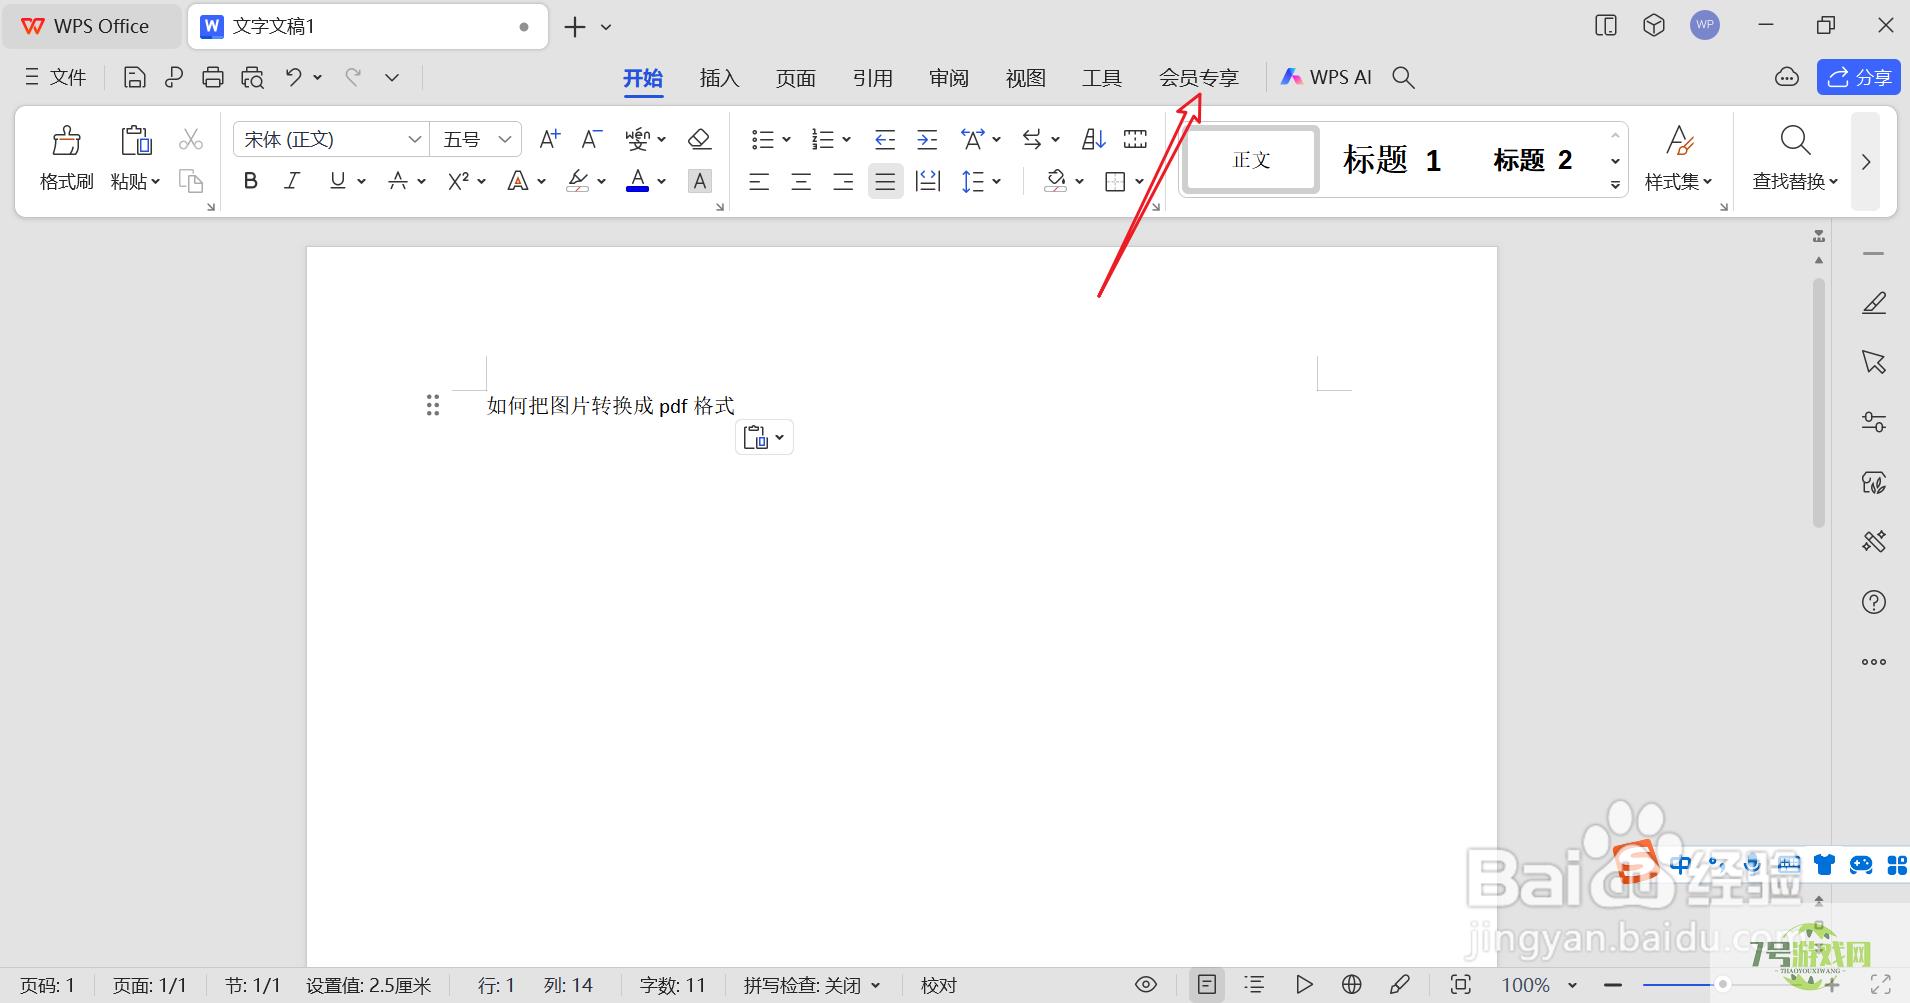This screenshot has height=1003, width=1910.
Task: Open the 会员专享 tab
Action: pyautogui.click(x=1199, y=78)
